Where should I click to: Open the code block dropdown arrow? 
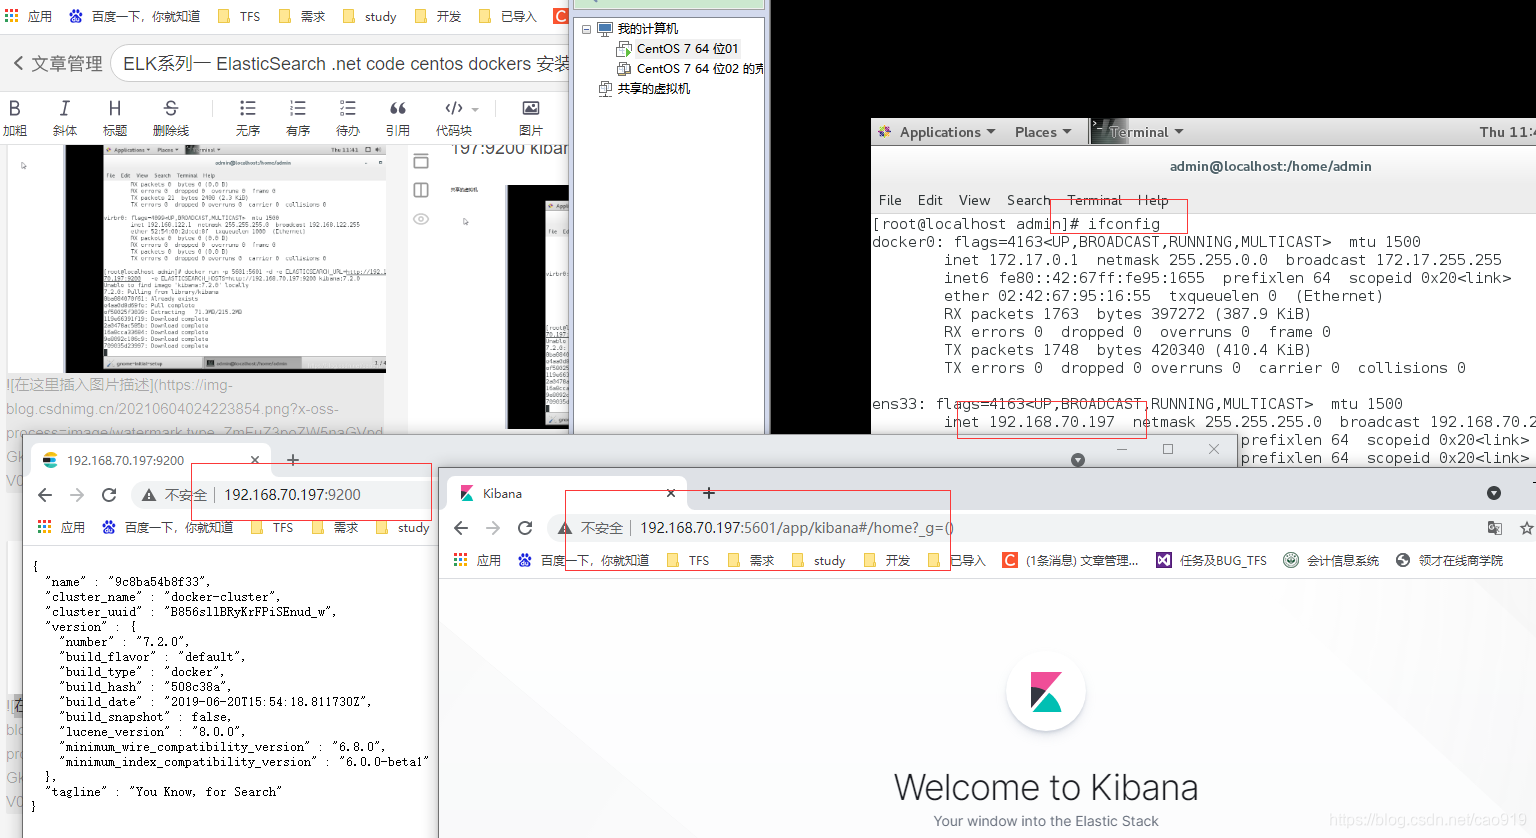[475, 109]
